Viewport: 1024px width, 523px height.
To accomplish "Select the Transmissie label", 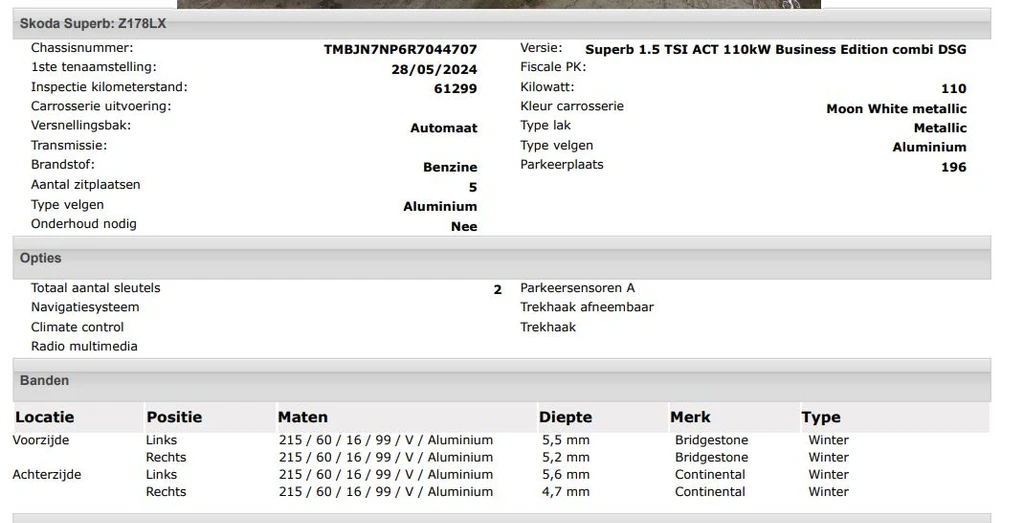I will click(x=69, y=145).
